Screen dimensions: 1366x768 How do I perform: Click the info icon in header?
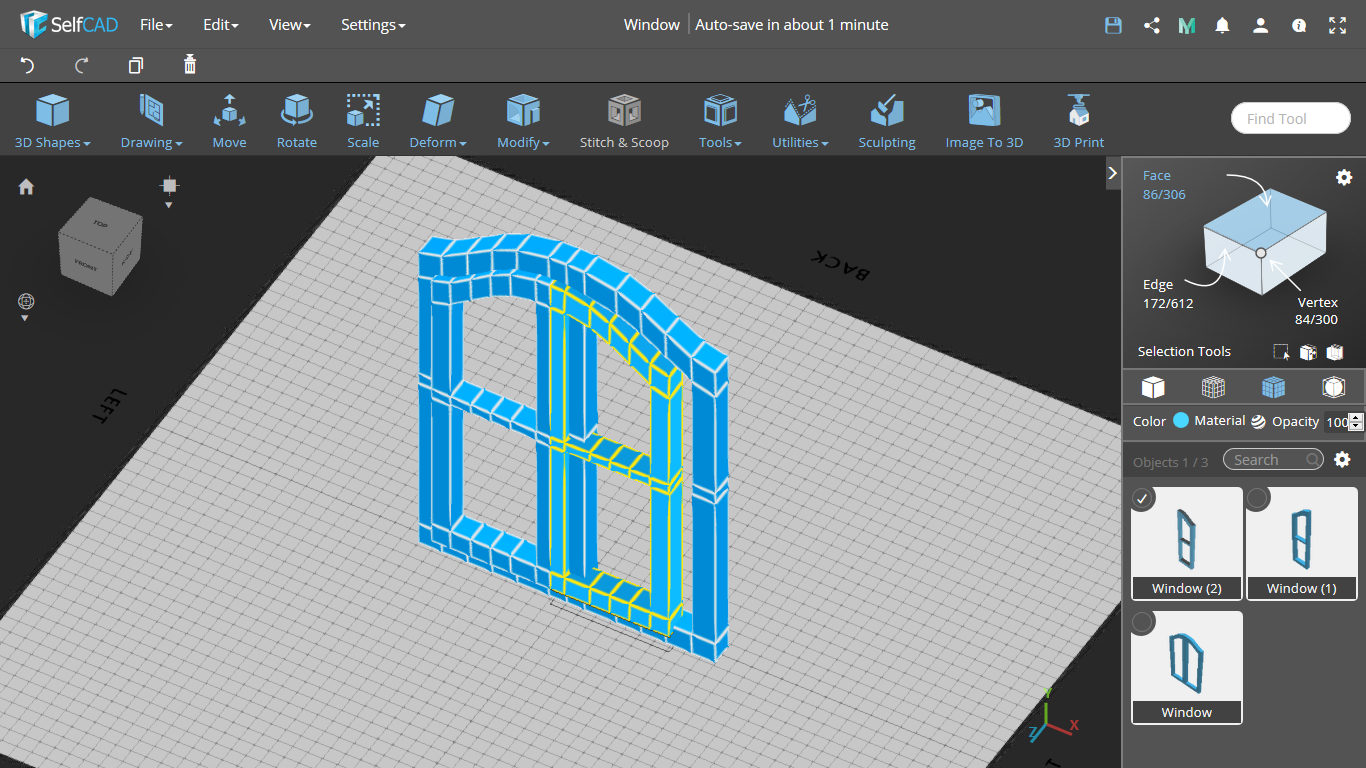point(1299,25)
